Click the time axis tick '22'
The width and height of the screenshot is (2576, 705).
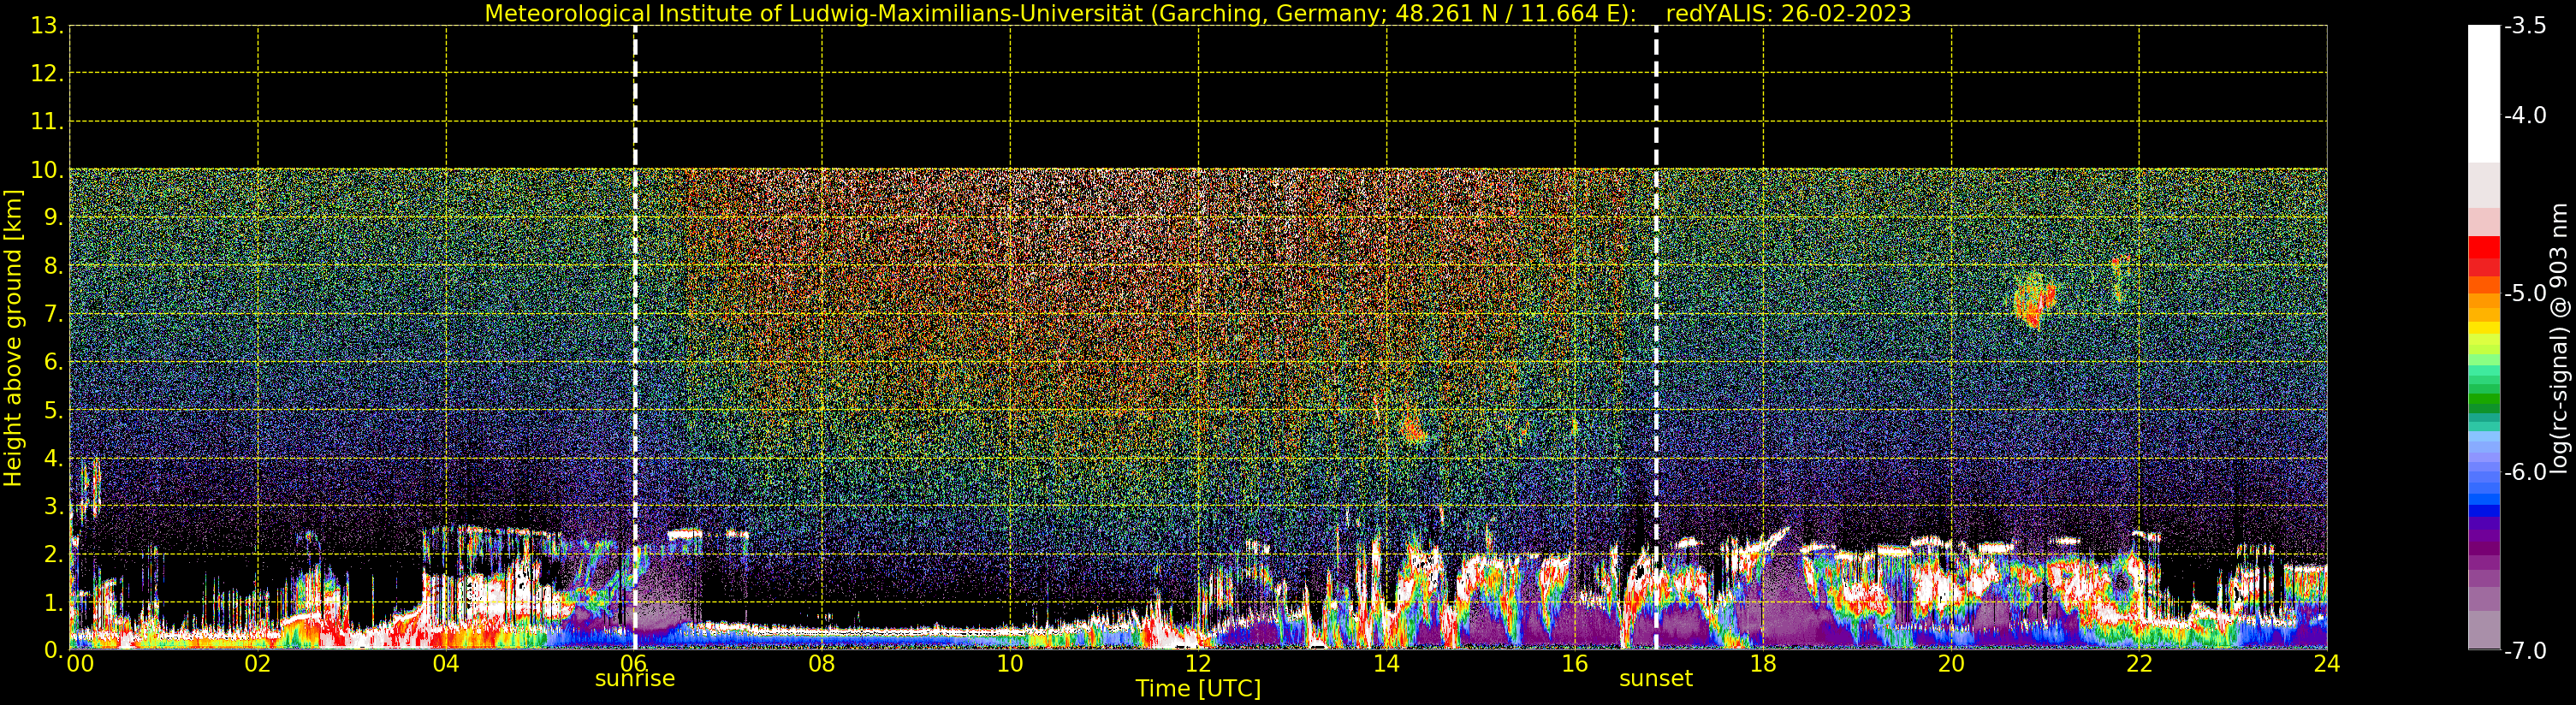point(2139,664)
